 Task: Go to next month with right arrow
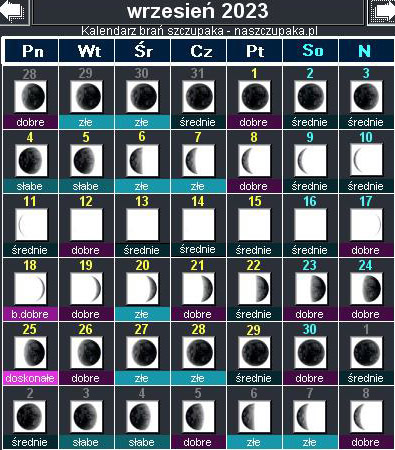[382, 11]
